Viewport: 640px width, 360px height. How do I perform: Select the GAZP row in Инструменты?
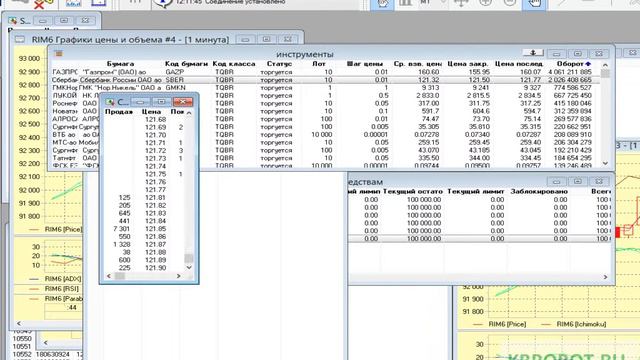click(x=326, y=72)
